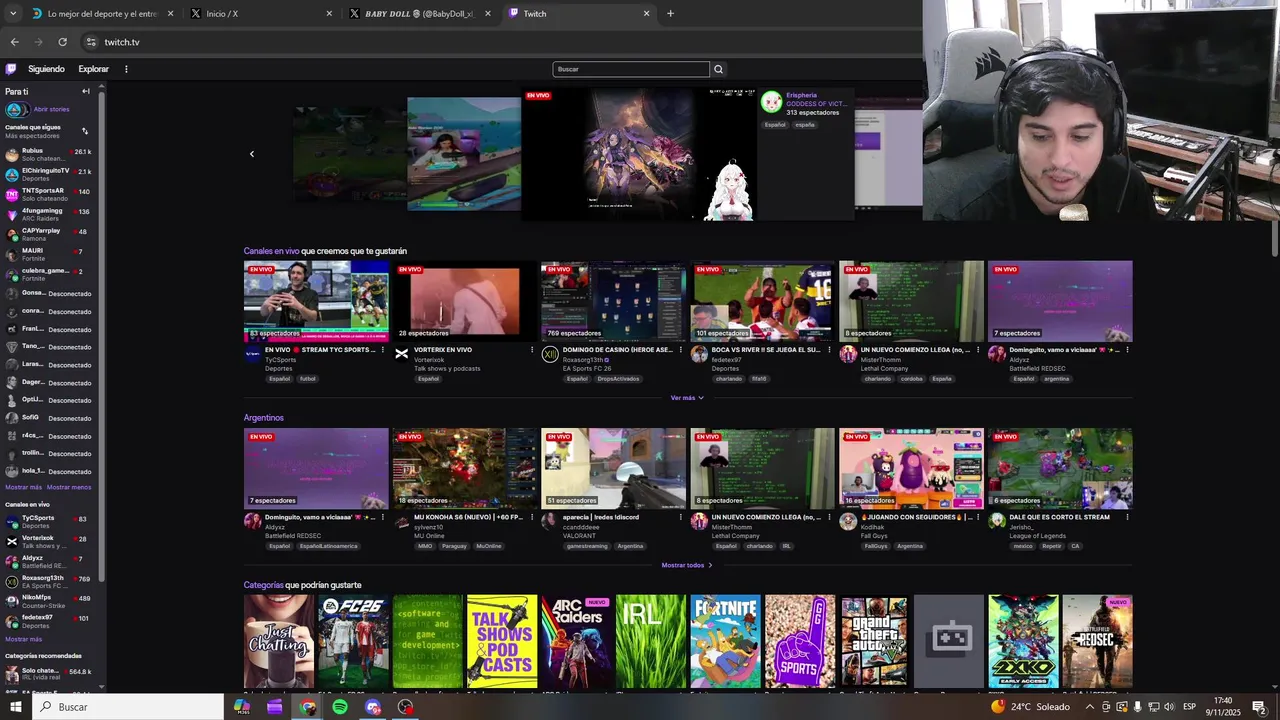This screenshot has width=1280, height=720.
Task: Open fedetex97 channel in live channels
Action: (49, 621)
